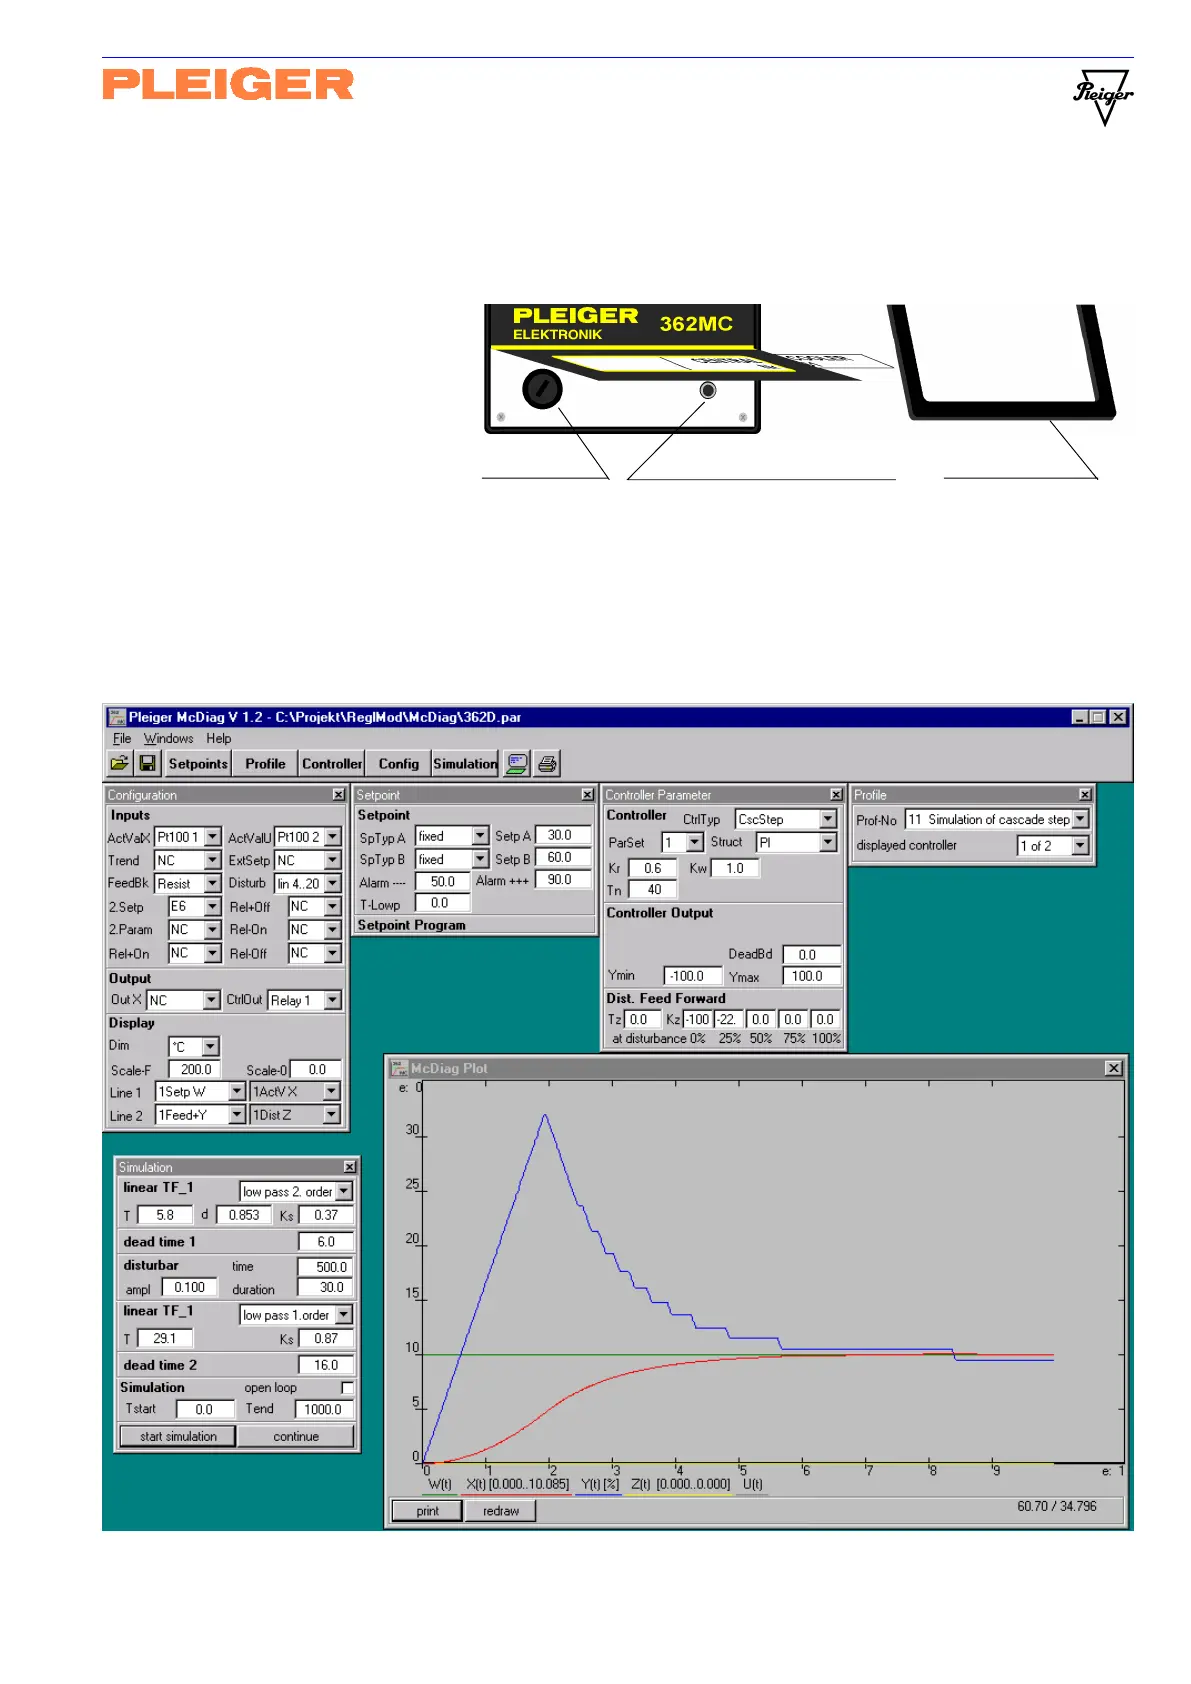Click the Tn field showing 40
The height and width of the screenshot is (1684, 1191).
pos(653,889)
